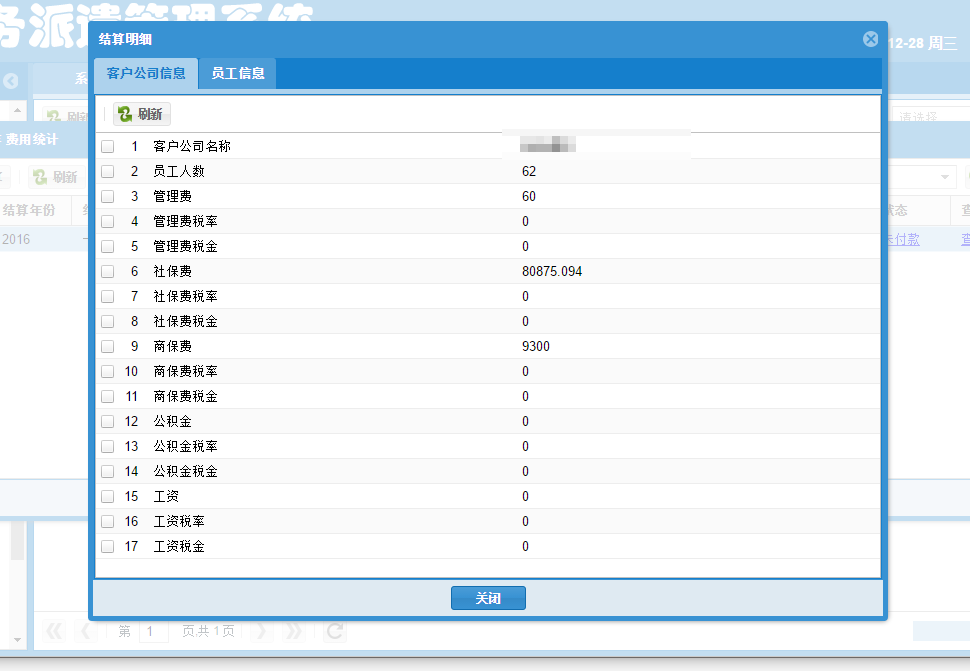Screen dimensions: 970x671
Task: Click the 刷新 button in 费用统计 toolbar
Action: pos(55,177)
